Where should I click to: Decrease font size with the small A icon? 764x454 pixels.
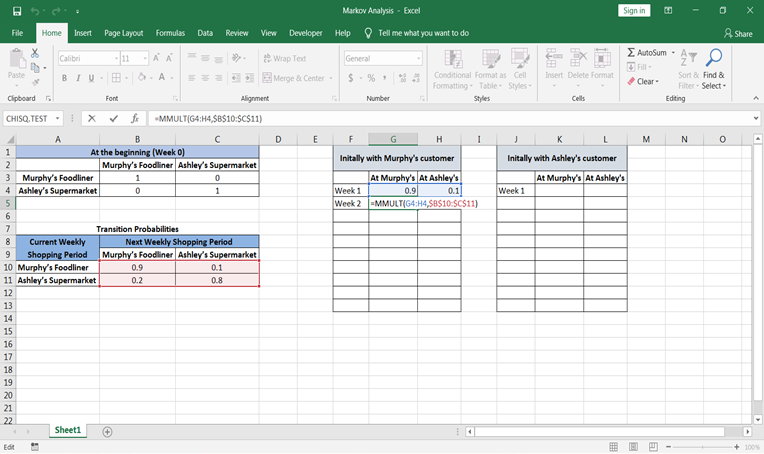point(169,58)
